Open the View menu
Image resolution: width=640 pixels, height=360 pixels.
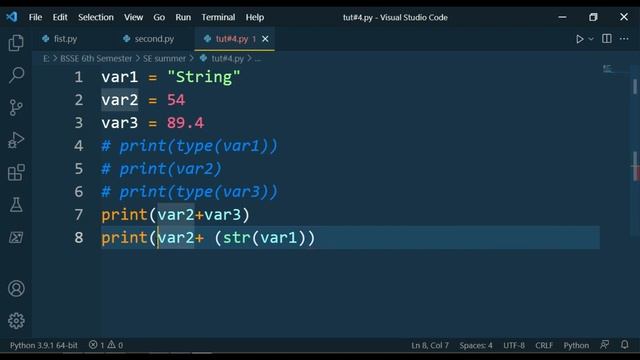133,17
